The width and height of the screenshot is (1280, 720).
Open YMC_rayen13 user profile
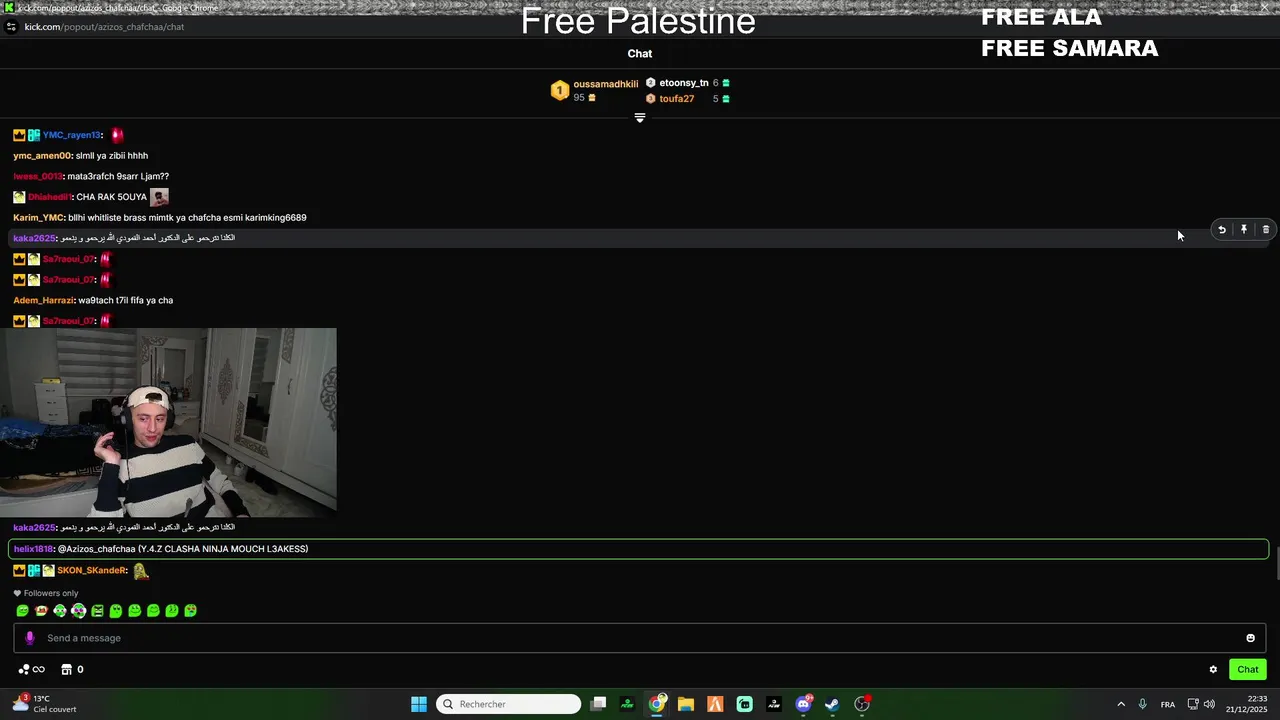[71, 135]
